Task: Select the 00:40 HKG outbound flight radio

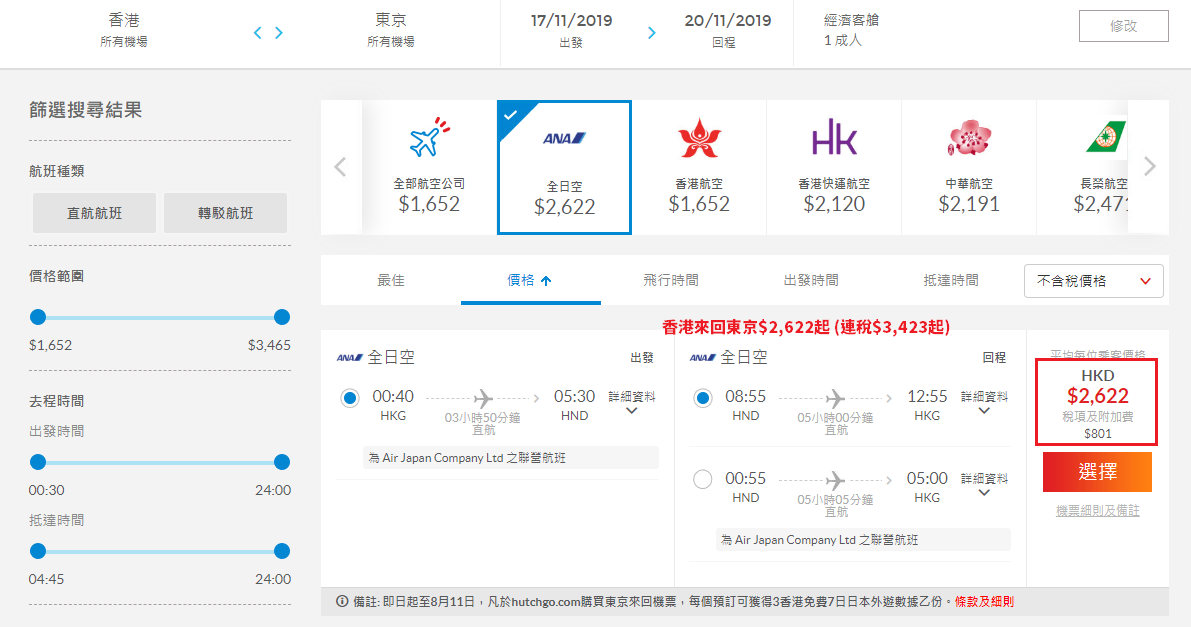Action: 350,397
